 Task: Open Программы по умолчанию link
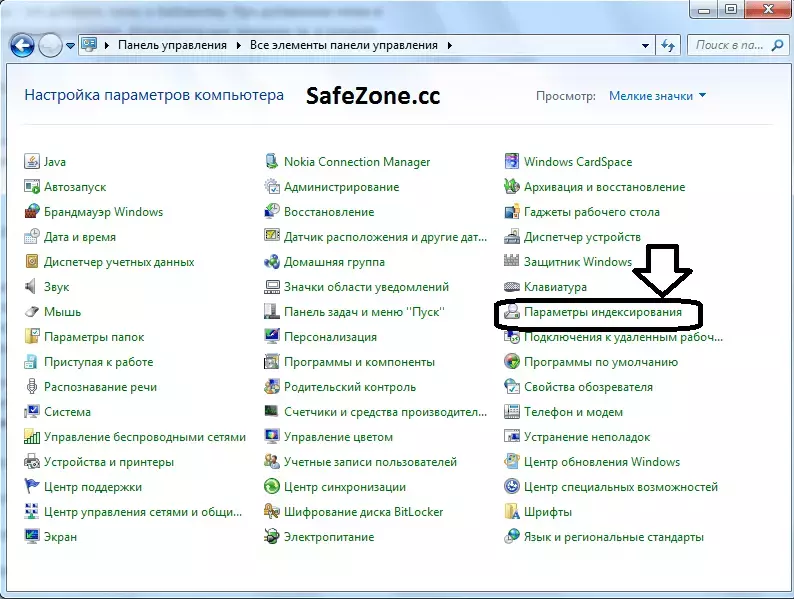601,362
